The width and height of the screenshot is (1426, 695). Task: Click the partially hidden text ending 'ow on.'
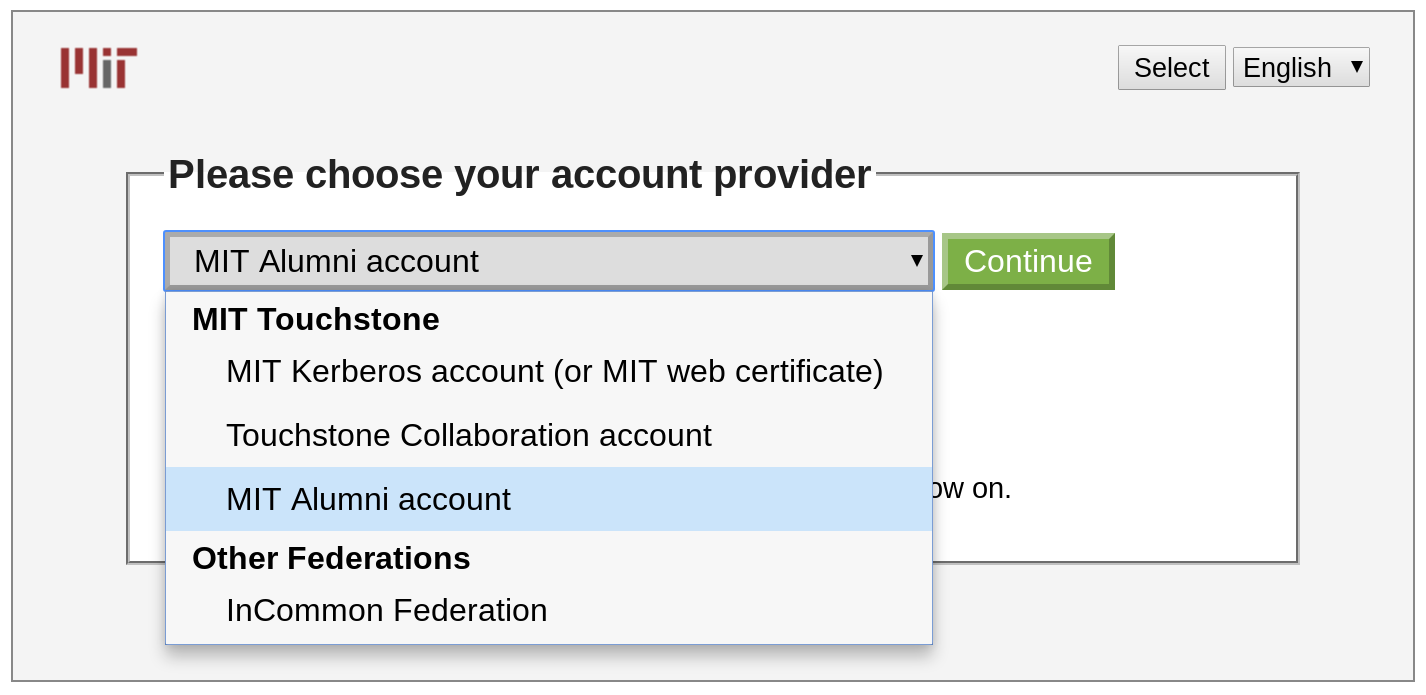tap(973, 488)
